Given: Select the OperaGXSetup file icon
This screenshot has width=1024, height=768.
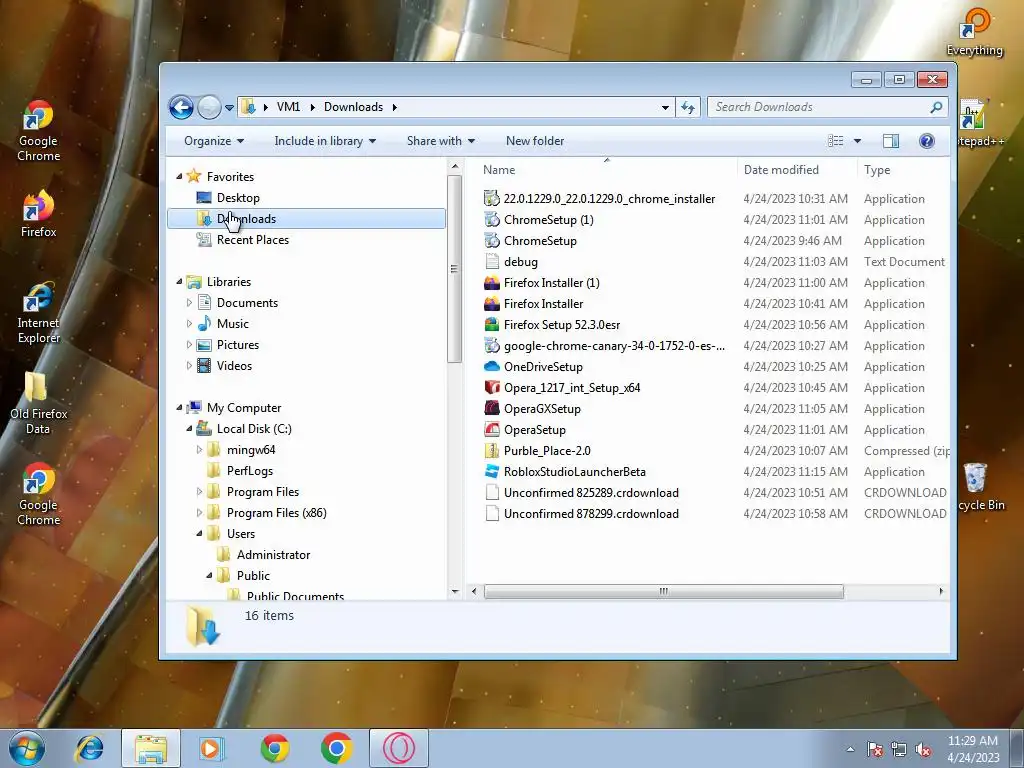Looking at the screenshot, I should [492, 409].
